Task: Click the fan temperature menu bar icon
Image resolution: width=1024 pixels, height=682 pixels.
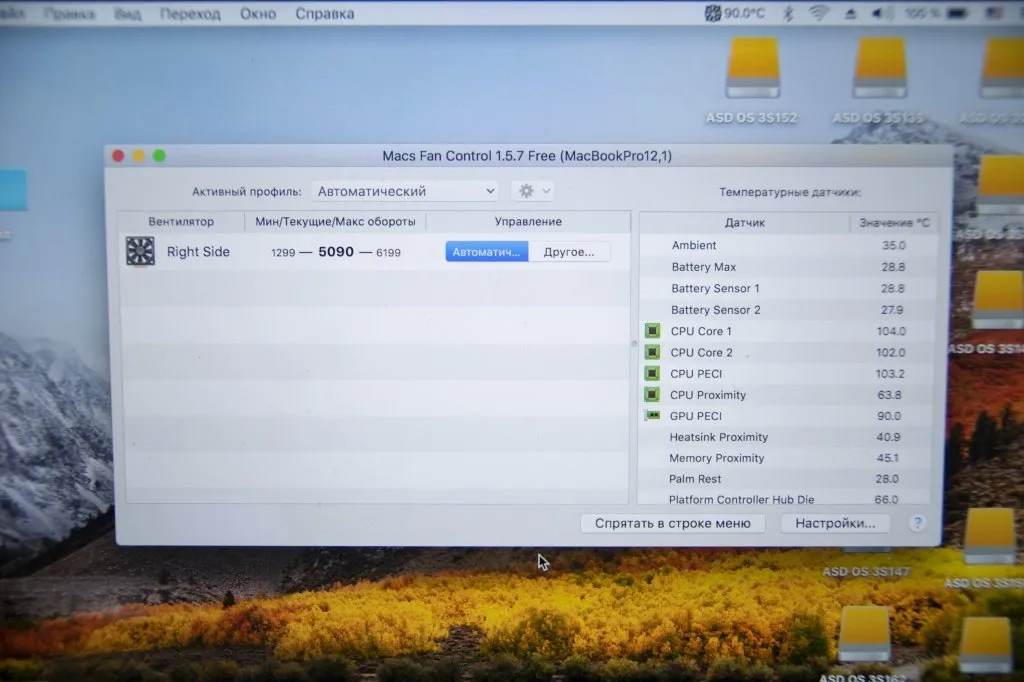Action: point(713,14)
